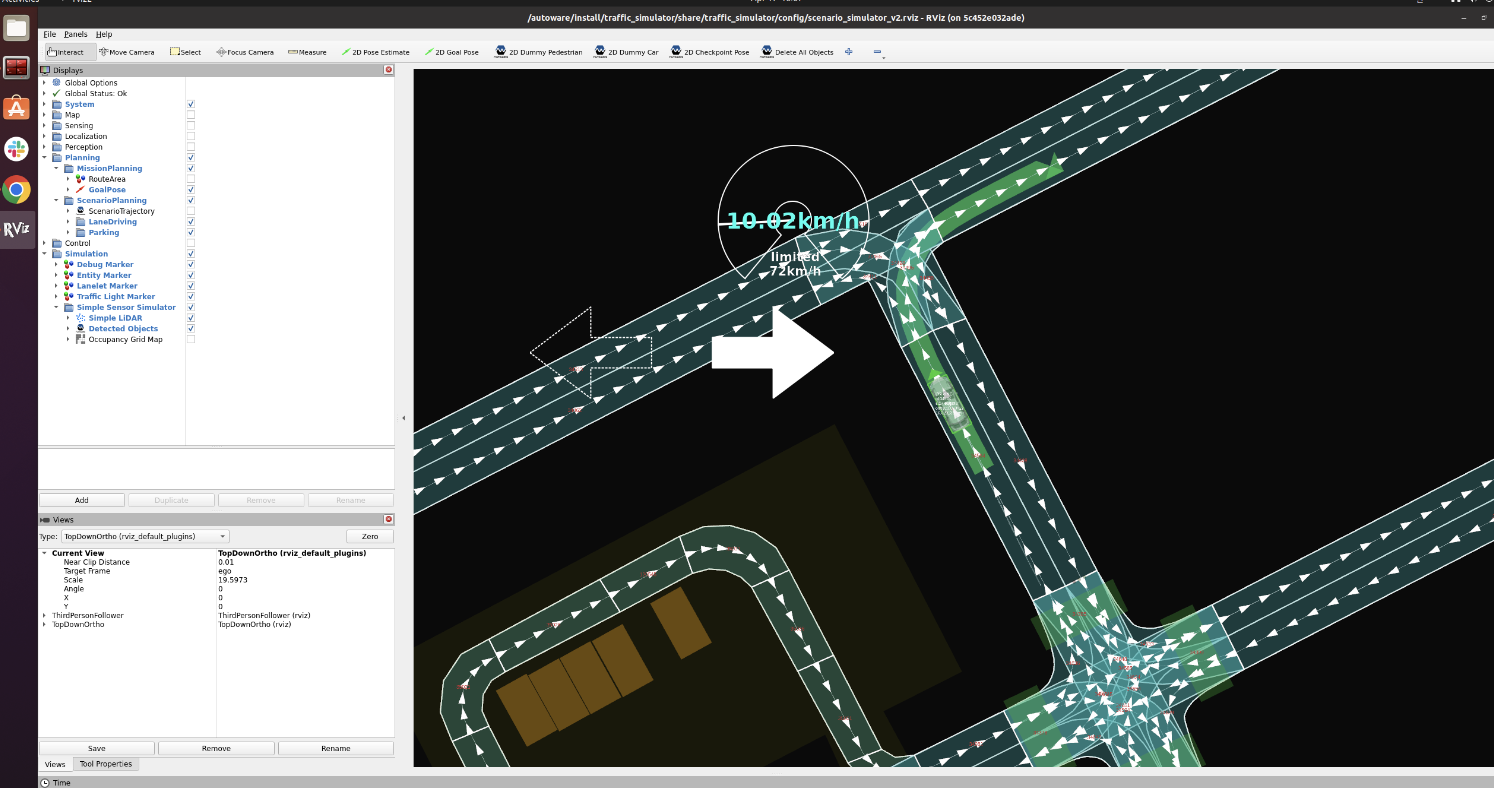Click the Save view button
Viewport: 1494px width, 788px height.
(x=97, y=748)
